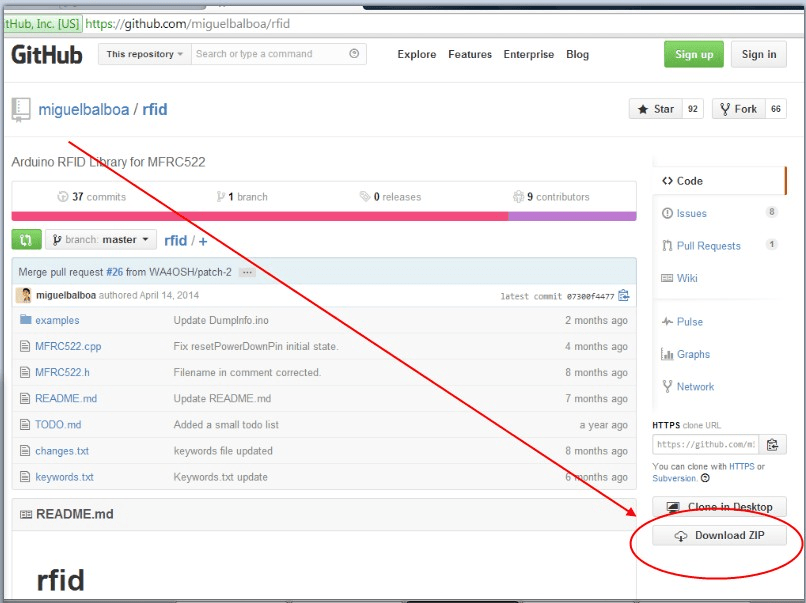Click the Subversion link
806x603 pixels.
674,478
